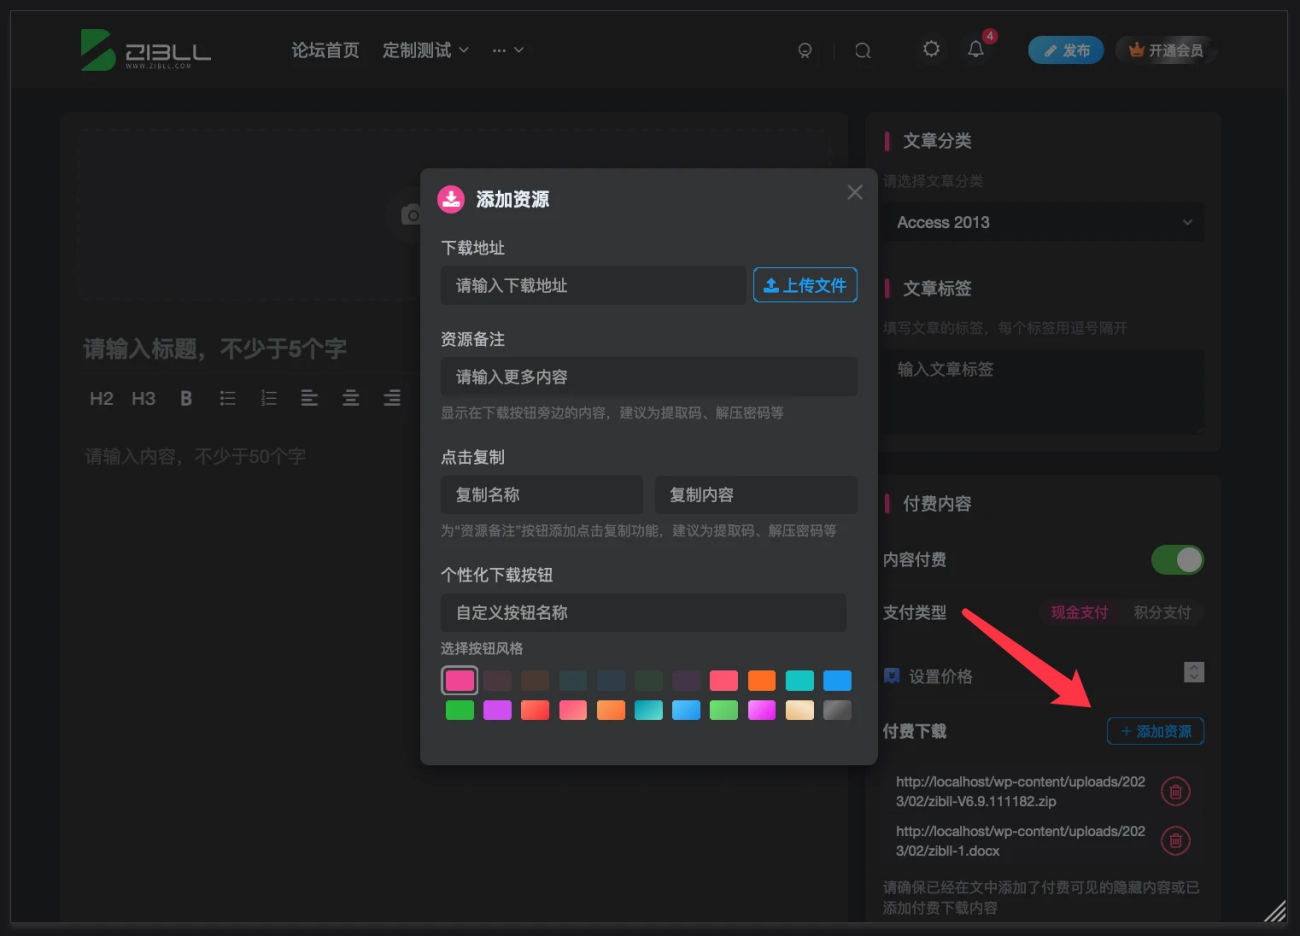
Task: Open search using the magnifier icon
Action: pyautogui.click(x=862, y=50)
